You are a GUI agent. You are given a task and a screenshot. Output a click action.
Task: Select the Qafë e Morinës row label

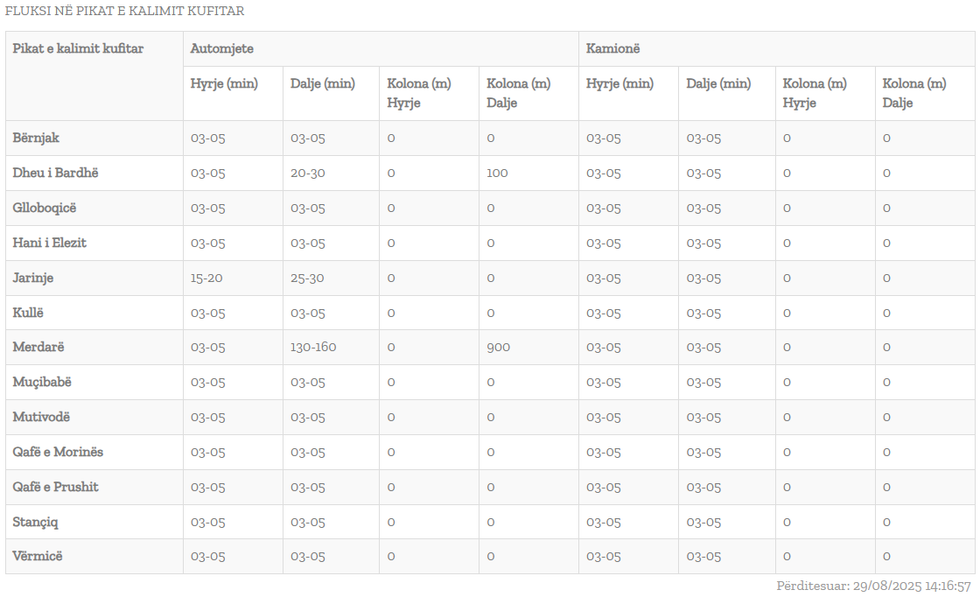point(58,452)
